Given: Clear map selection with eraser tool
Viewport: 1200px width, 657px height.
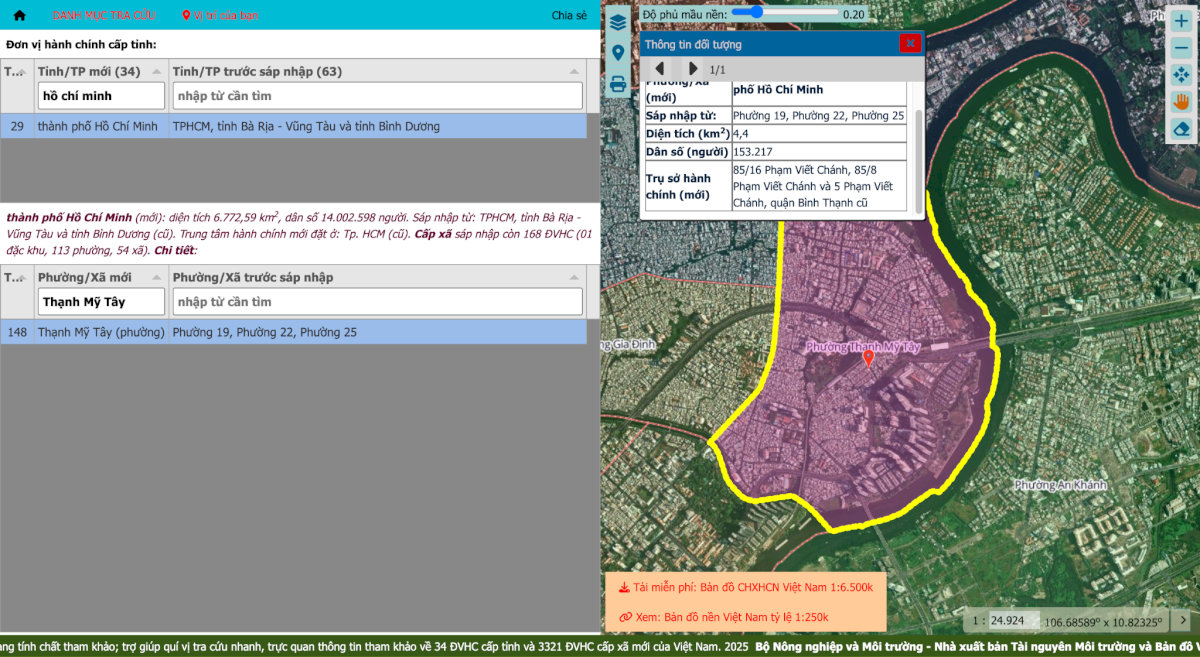Looking at the screenshot, I should [1181, 128].
